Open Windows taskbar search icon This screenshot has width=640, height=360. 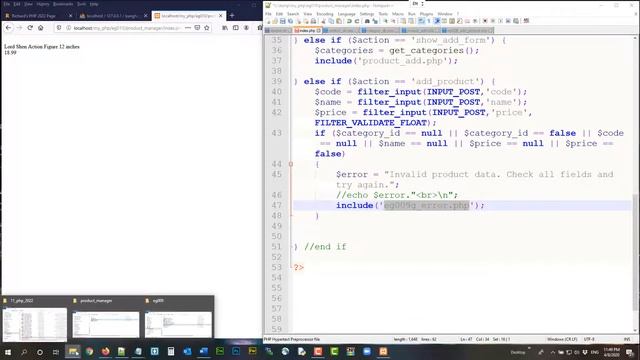(x=24, y=352)
